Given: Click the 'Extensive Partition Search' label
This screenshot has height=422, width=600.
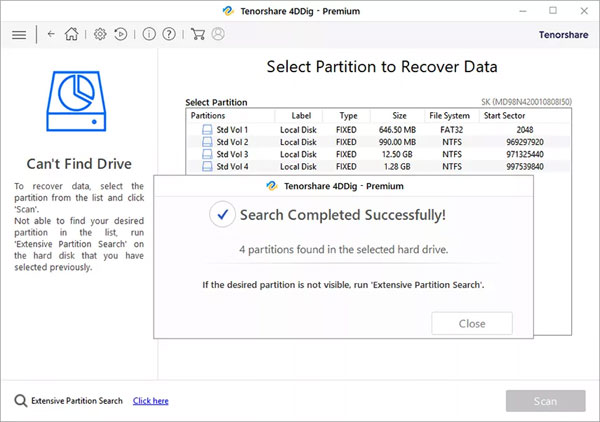Looking at the screenshot, I should [x=77, y=401].
